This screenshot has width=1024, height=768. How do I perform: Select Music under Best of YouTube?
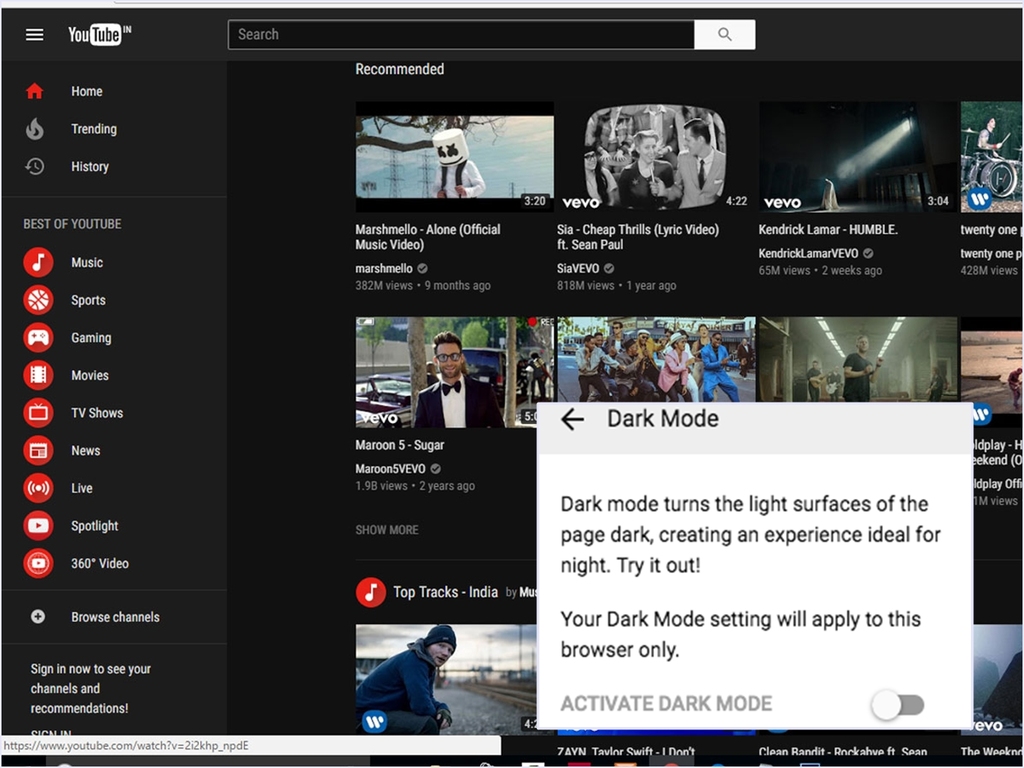coord(87,263)
